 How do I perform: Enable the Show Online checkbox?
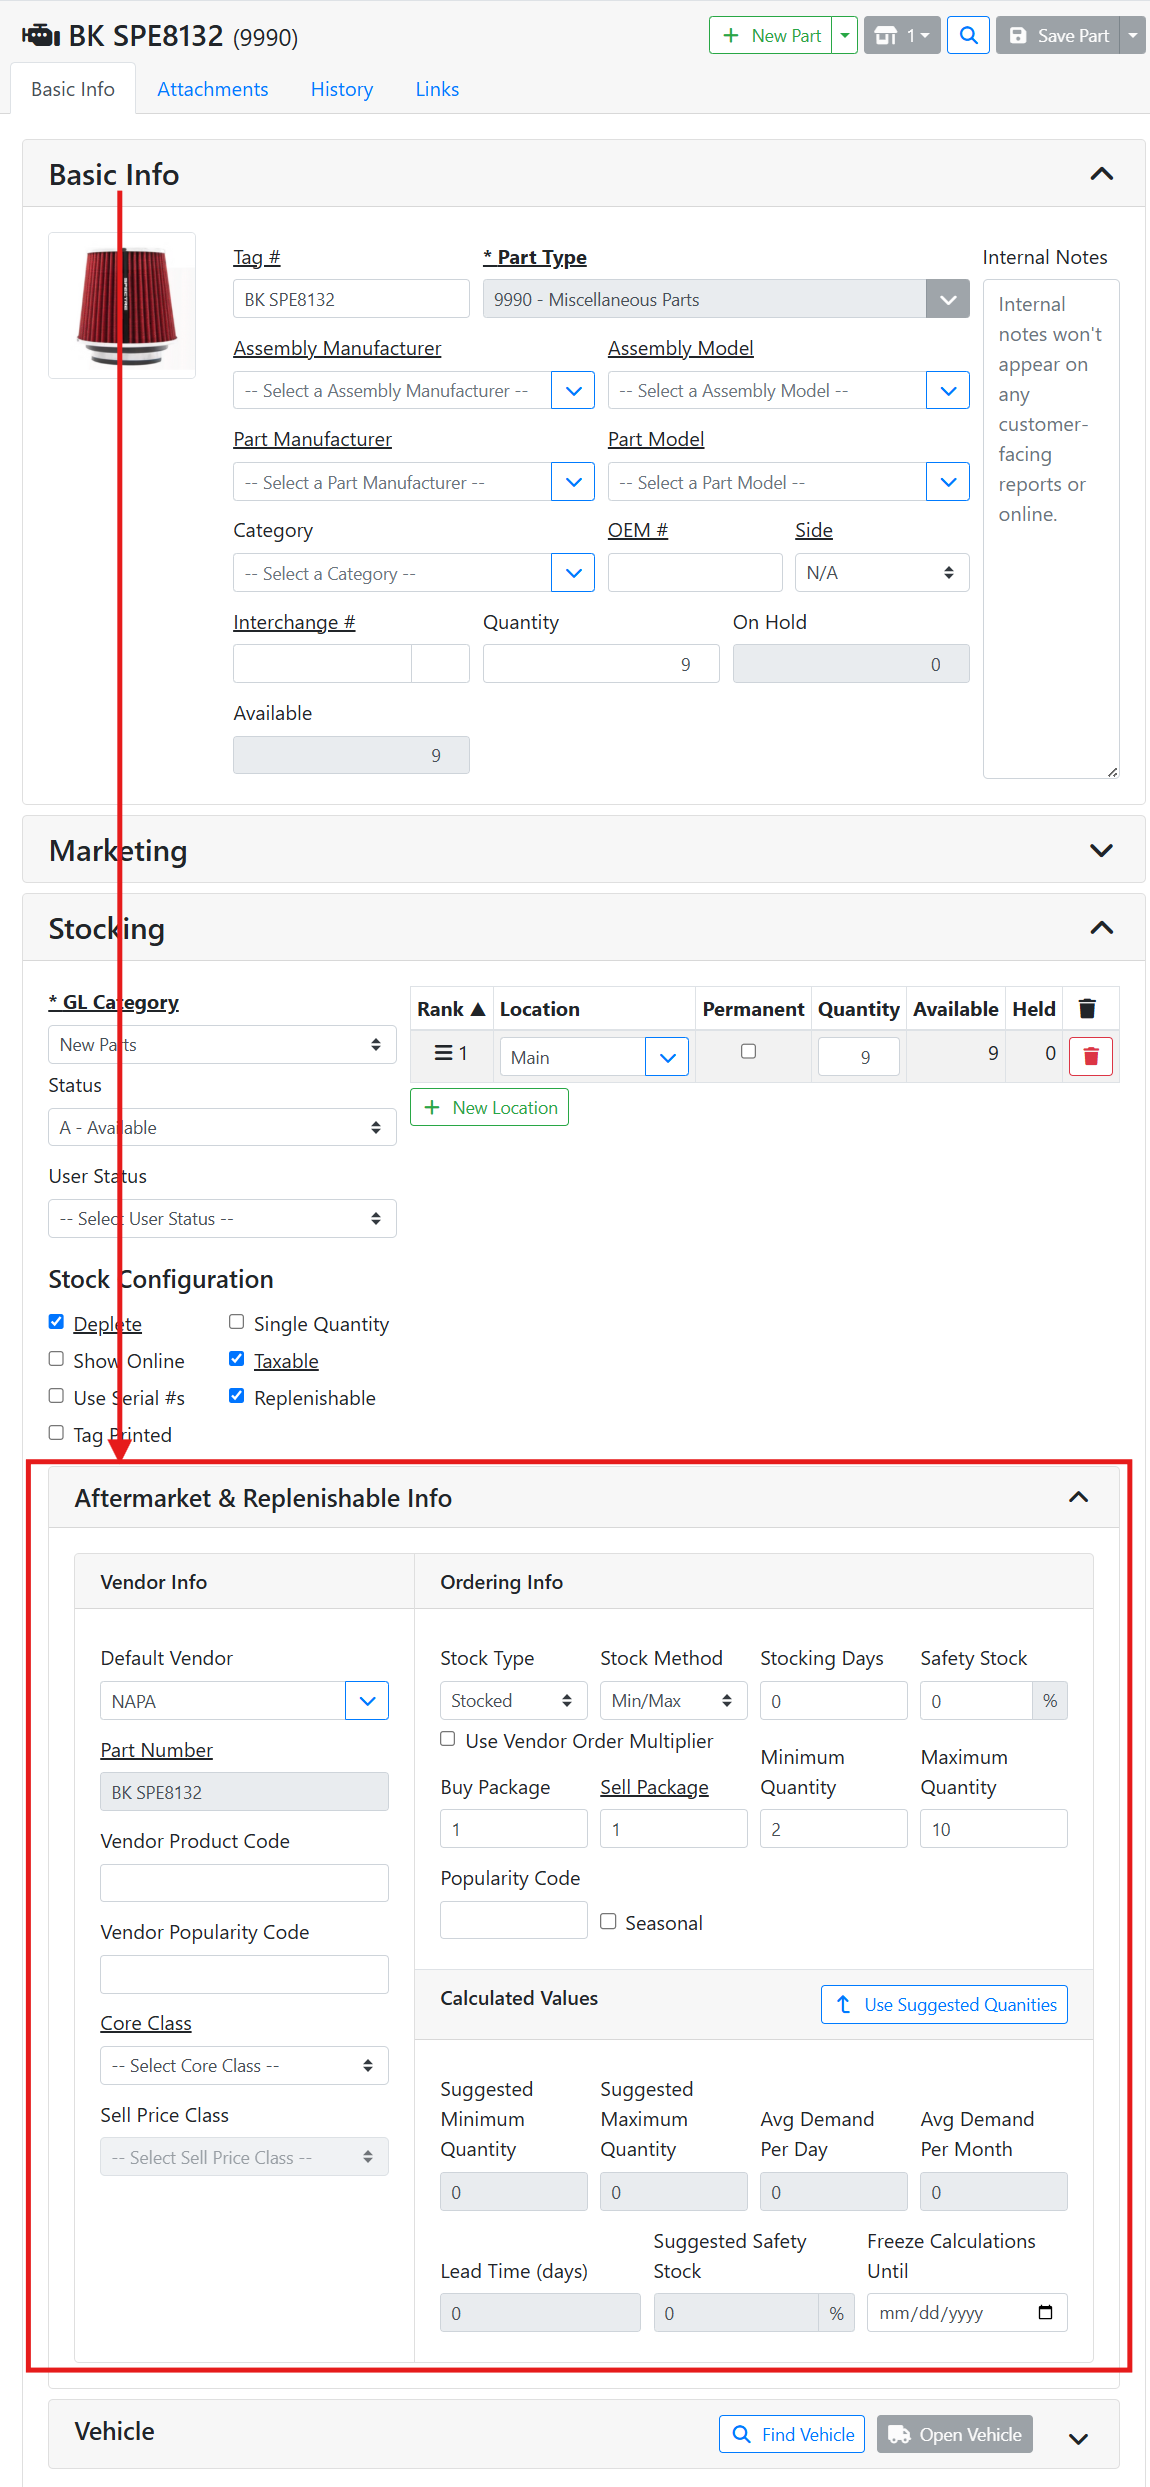(57, 1359)
